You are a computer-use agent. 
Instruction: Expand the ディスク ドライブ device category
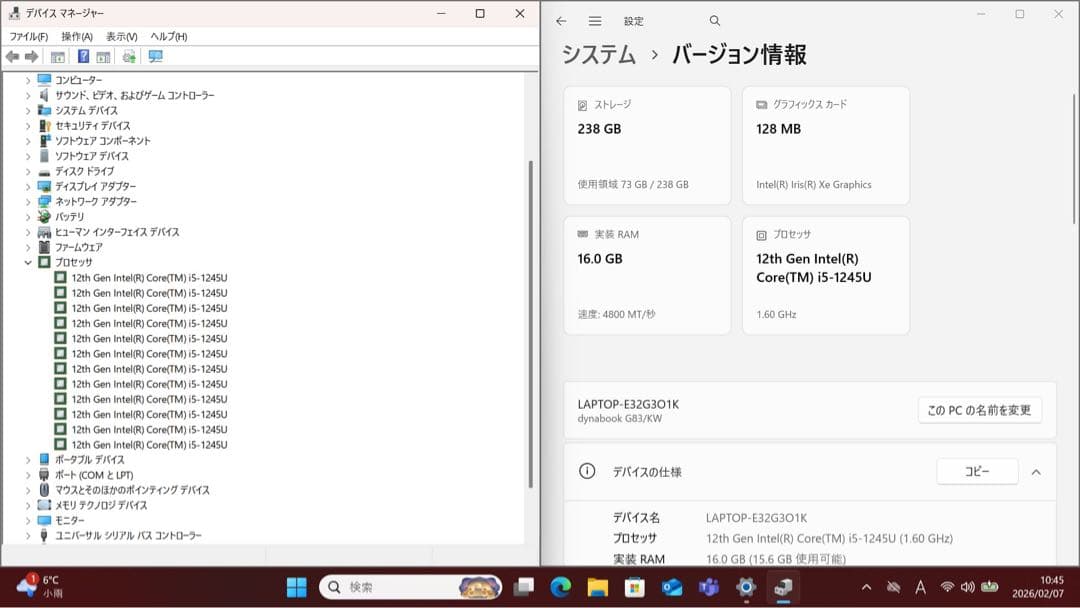pyautogui.click(x=29, y=171)
